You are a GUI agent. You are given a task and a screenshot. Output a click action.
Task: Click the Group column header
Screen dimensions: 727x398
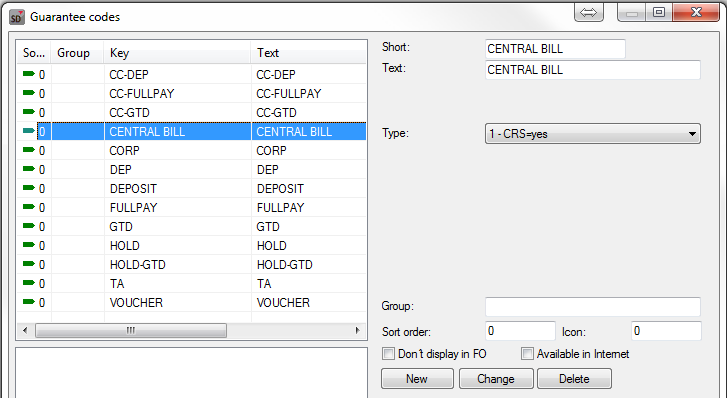[x=78, y=53]
